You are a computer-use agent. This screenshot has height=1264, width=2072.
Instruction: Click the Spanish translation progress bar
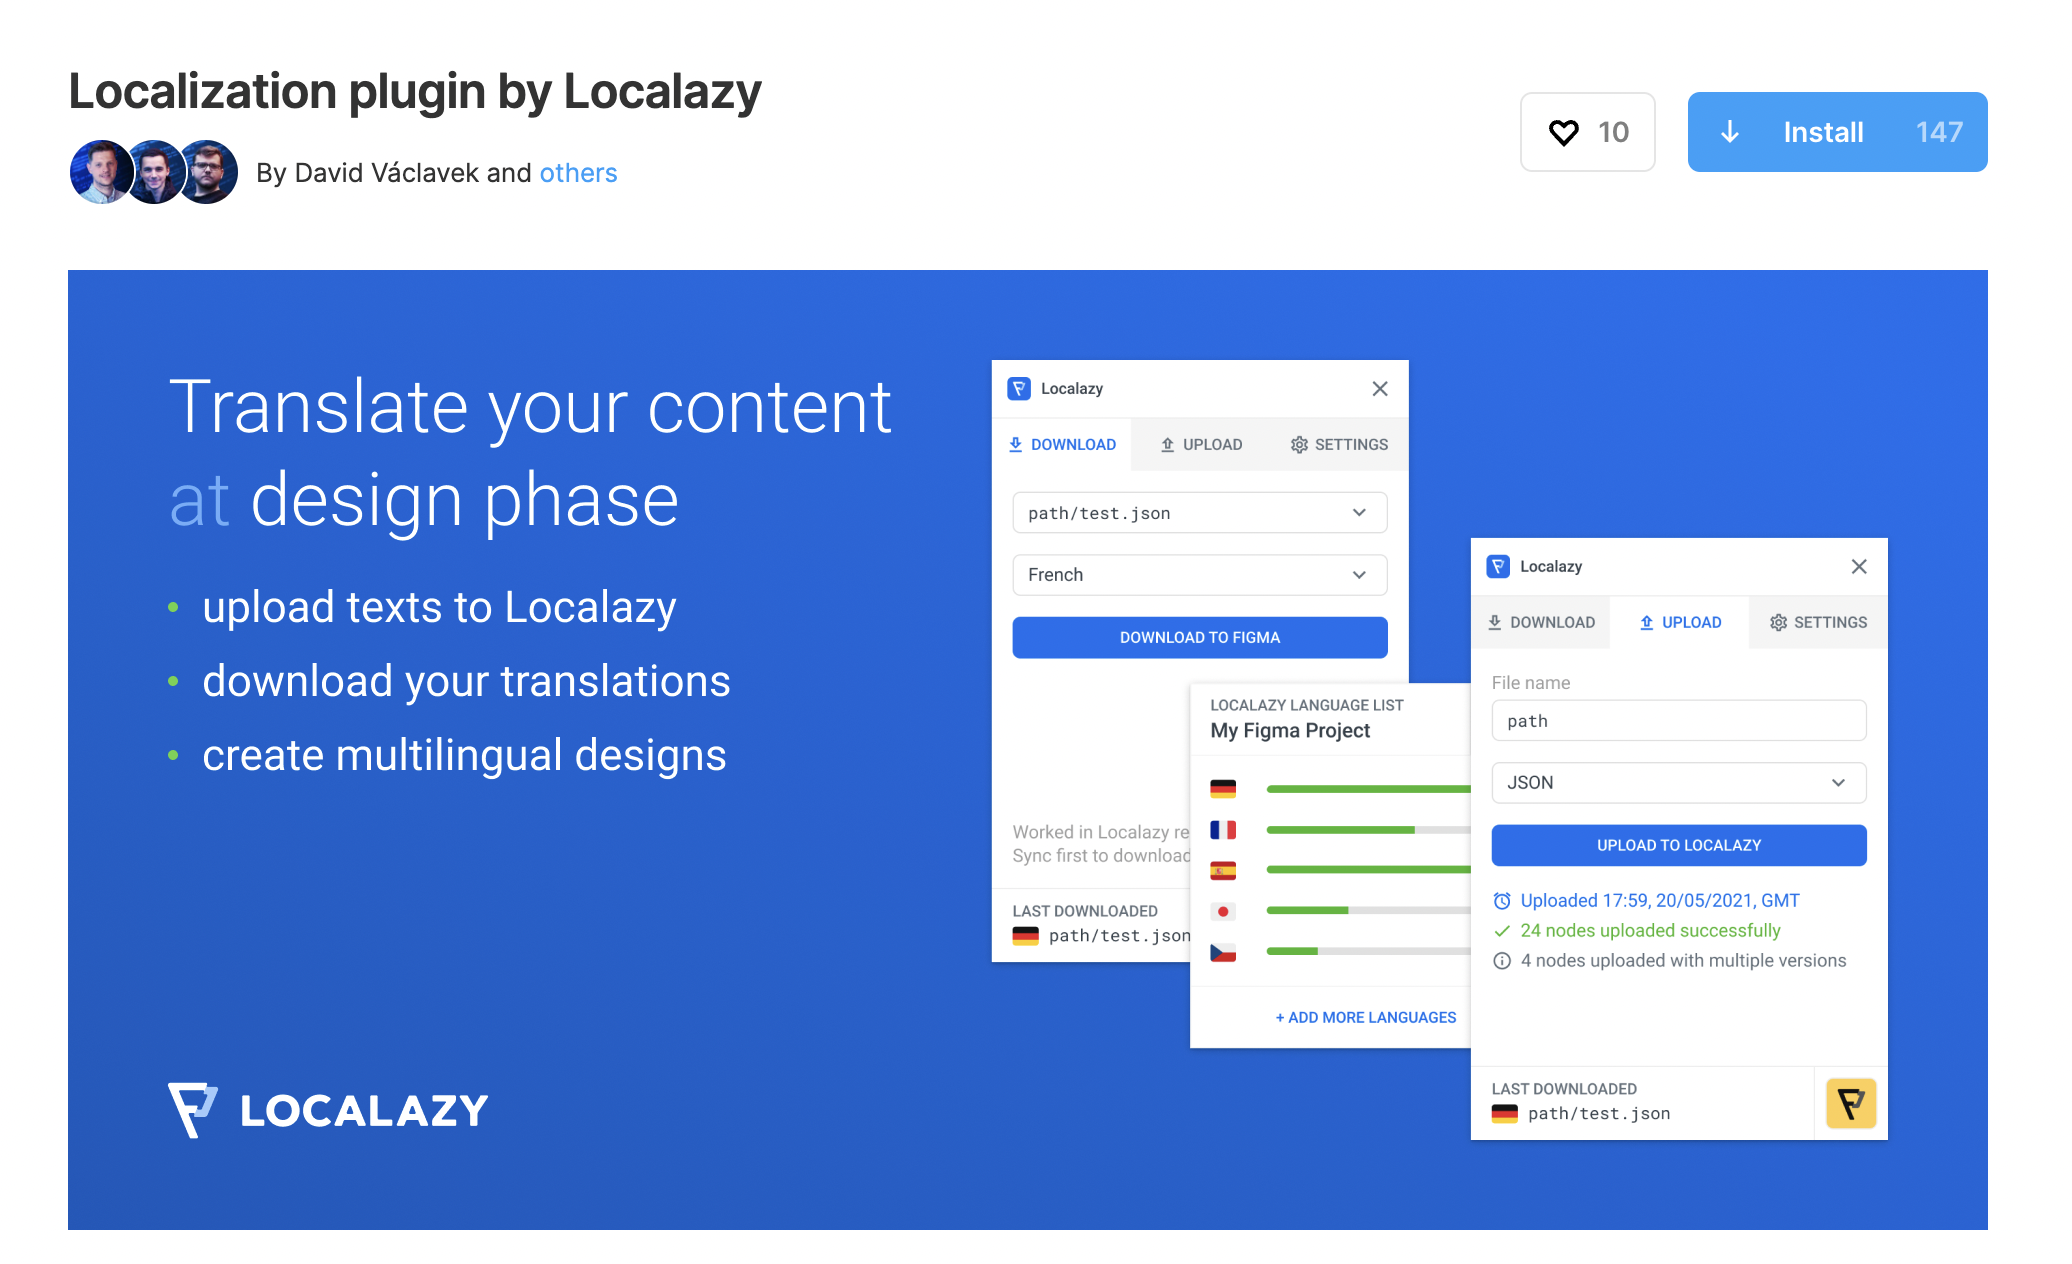pyautogui.click(x=1368, y=870)
